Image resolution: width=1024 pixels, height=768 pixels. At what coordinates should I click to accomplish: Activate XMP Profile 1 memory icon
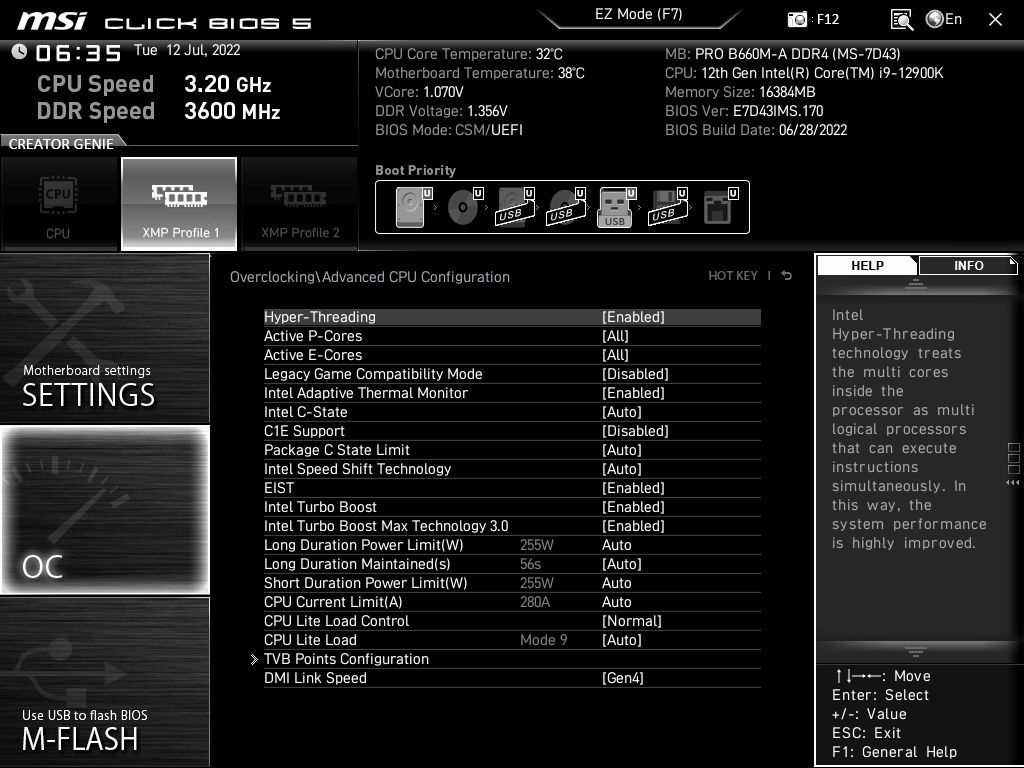[179, 204]
